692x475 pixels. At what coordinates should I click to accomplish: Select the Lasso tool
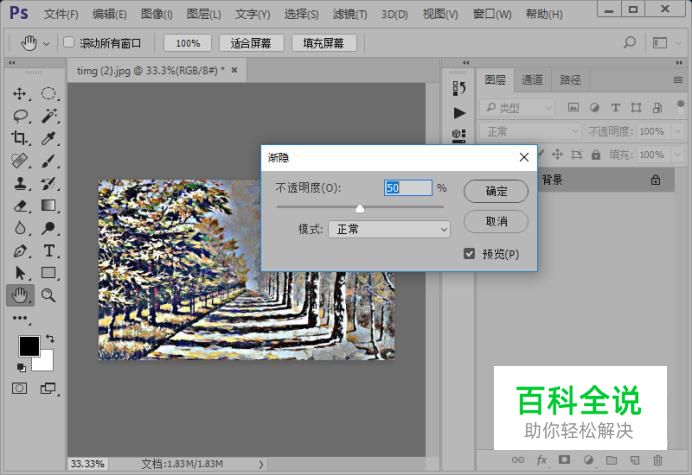click(x=19, y=116)
